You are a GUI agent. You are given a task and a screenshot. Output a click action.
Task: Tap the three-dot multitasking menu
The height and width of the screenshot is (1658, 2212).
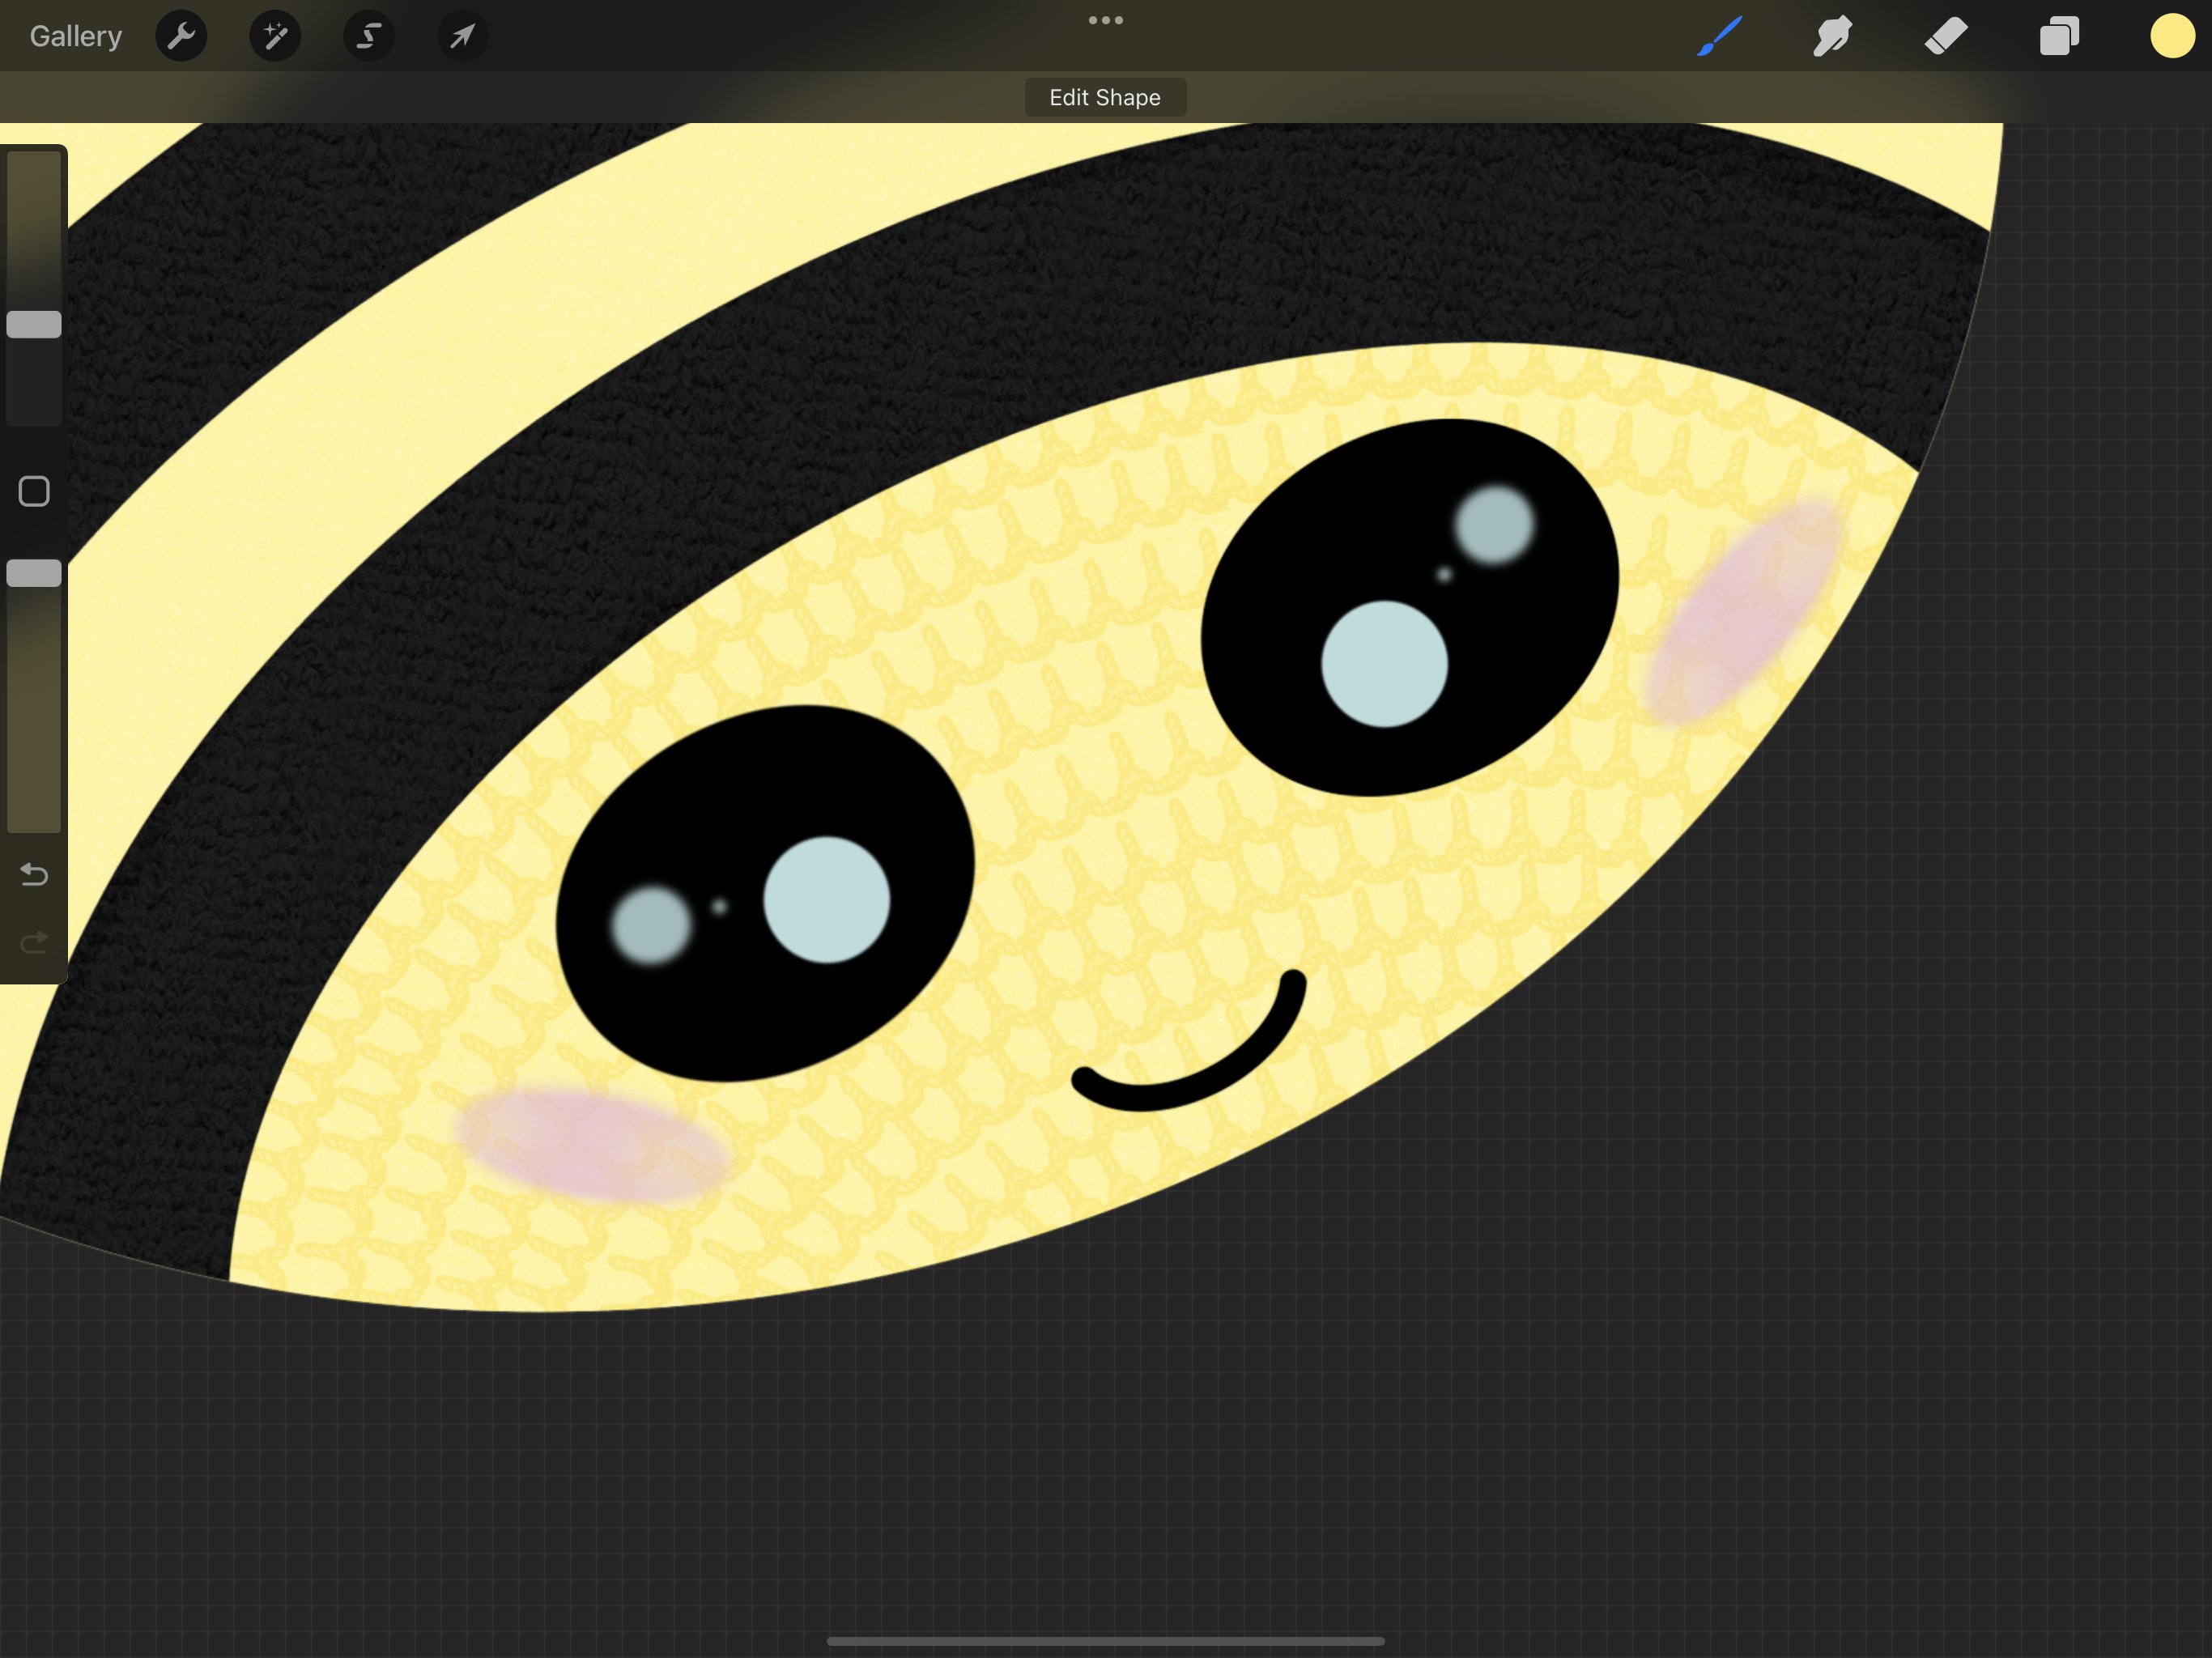[x=1105, y=20]
